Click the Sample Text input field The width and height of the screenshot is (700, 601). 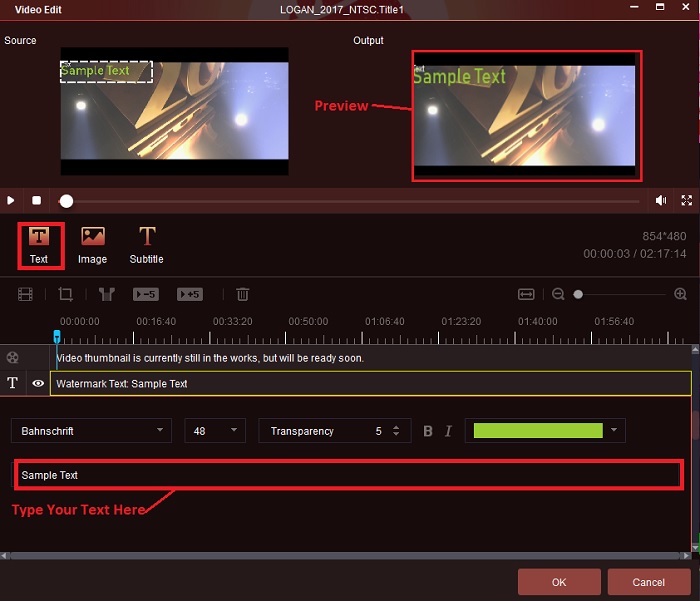pyautogui.click(x=348, y=475)
